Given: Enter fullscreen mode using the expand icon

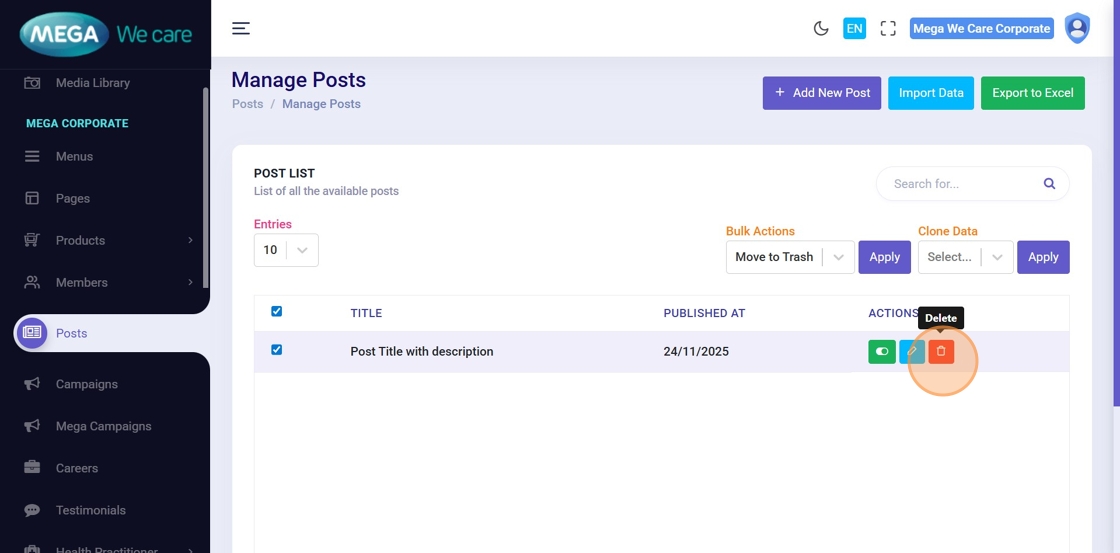Looking at the screenshot, I should (x=888, y=28).
